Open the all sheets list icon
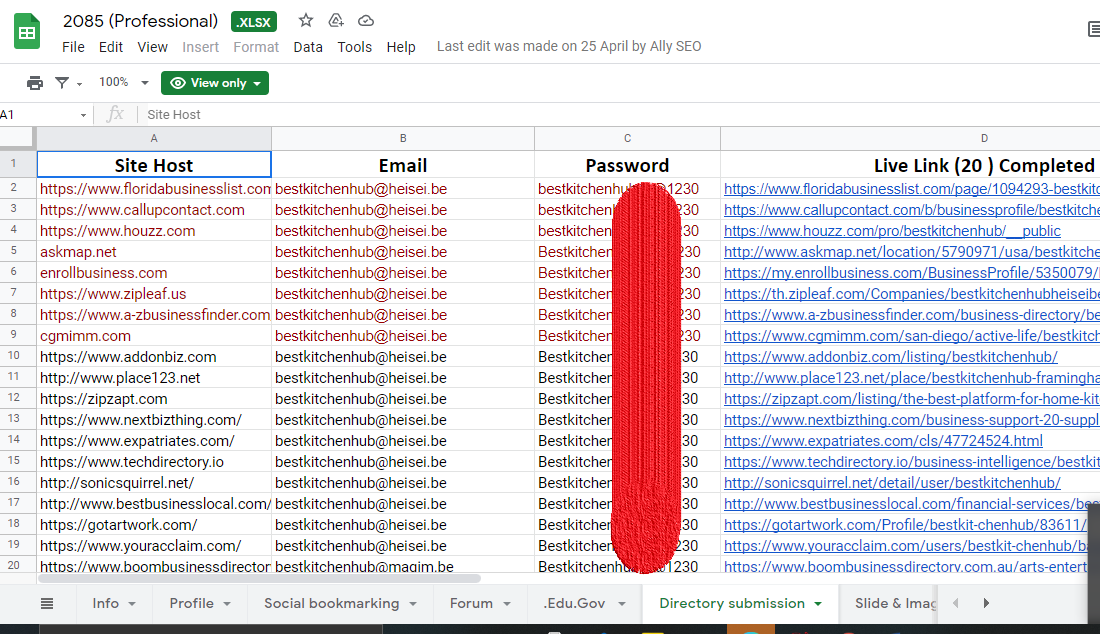 point(47,603)
